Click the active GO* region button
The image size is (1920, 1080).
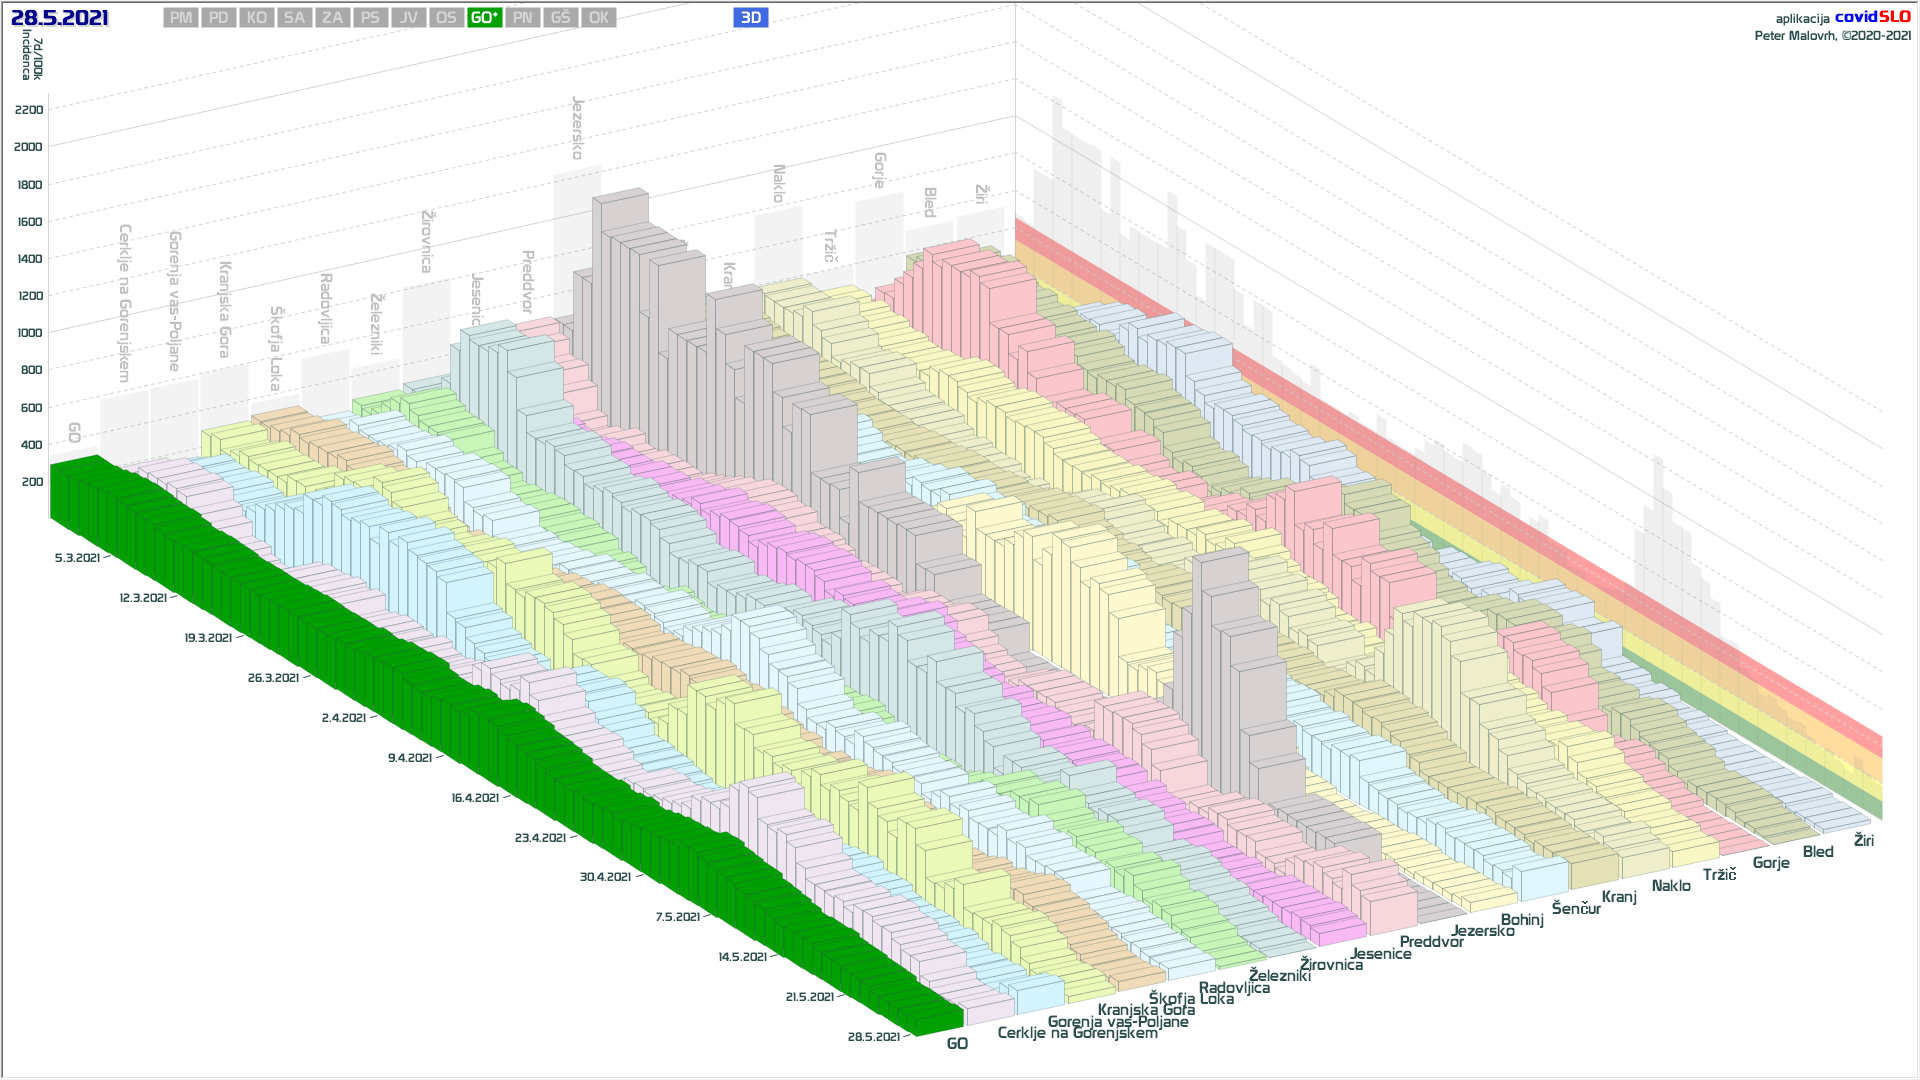(x=484, y=18)
